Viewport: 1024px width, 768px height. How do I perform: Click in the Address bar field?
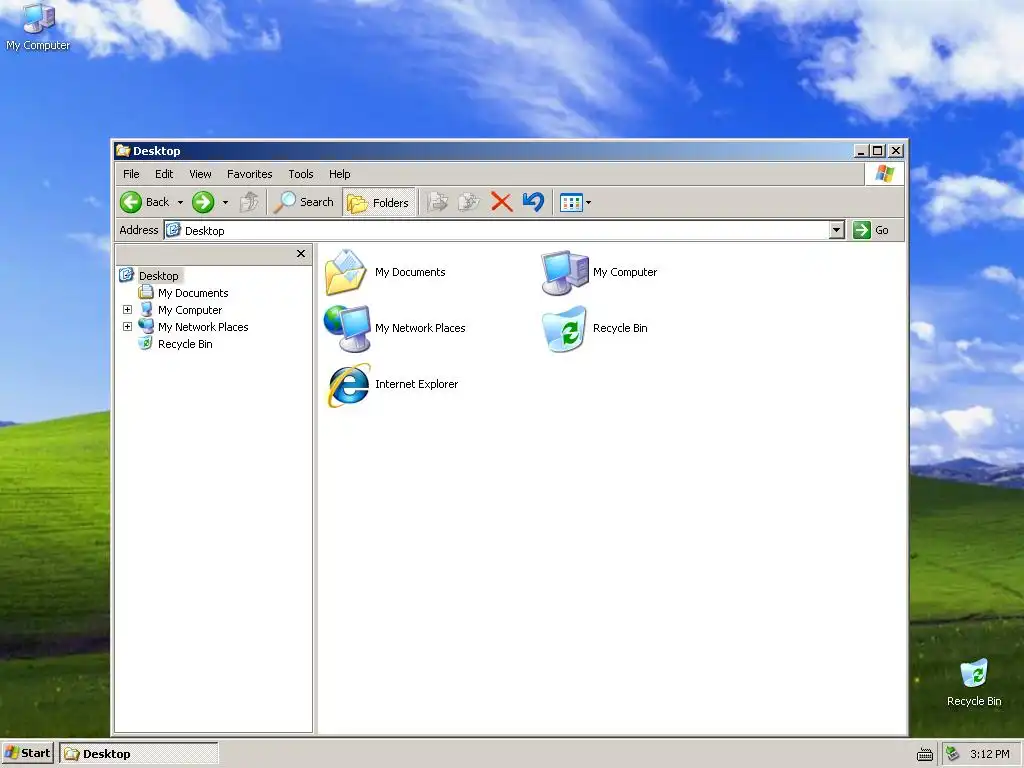[x=496, y=230]
